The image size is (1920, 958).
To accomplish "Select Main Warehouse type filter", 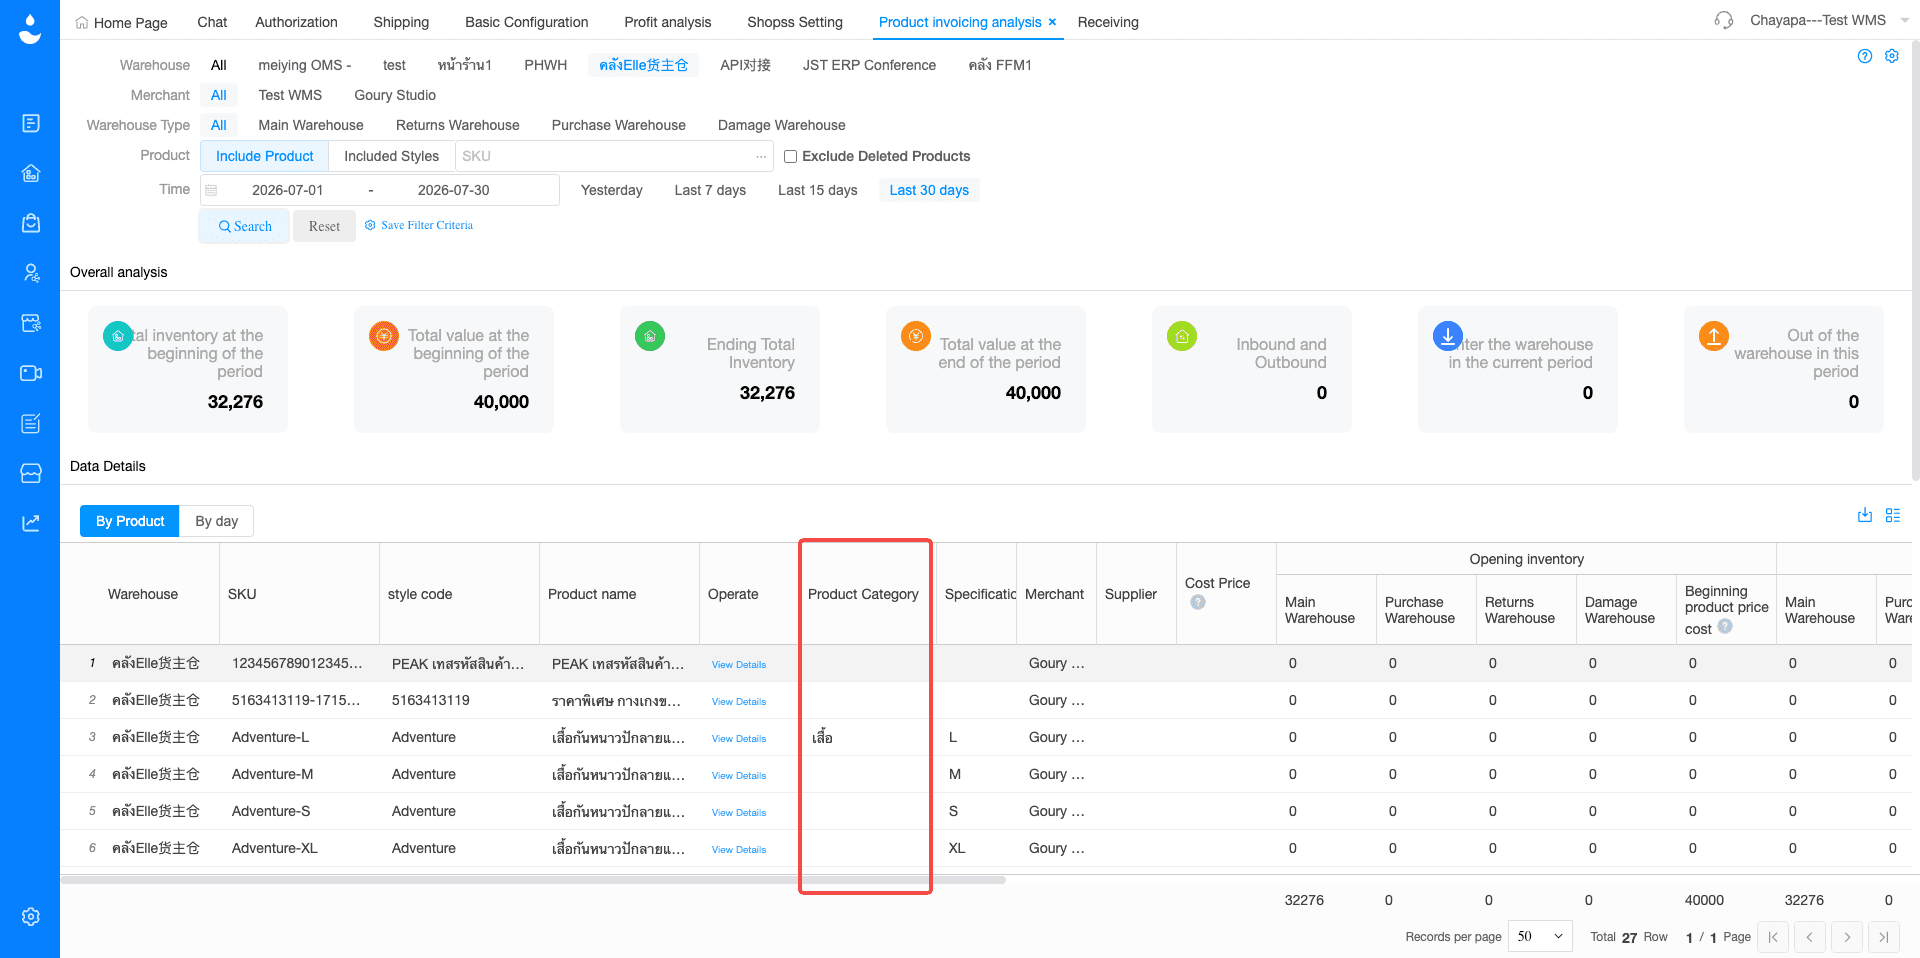I will [x=311, y=125].
